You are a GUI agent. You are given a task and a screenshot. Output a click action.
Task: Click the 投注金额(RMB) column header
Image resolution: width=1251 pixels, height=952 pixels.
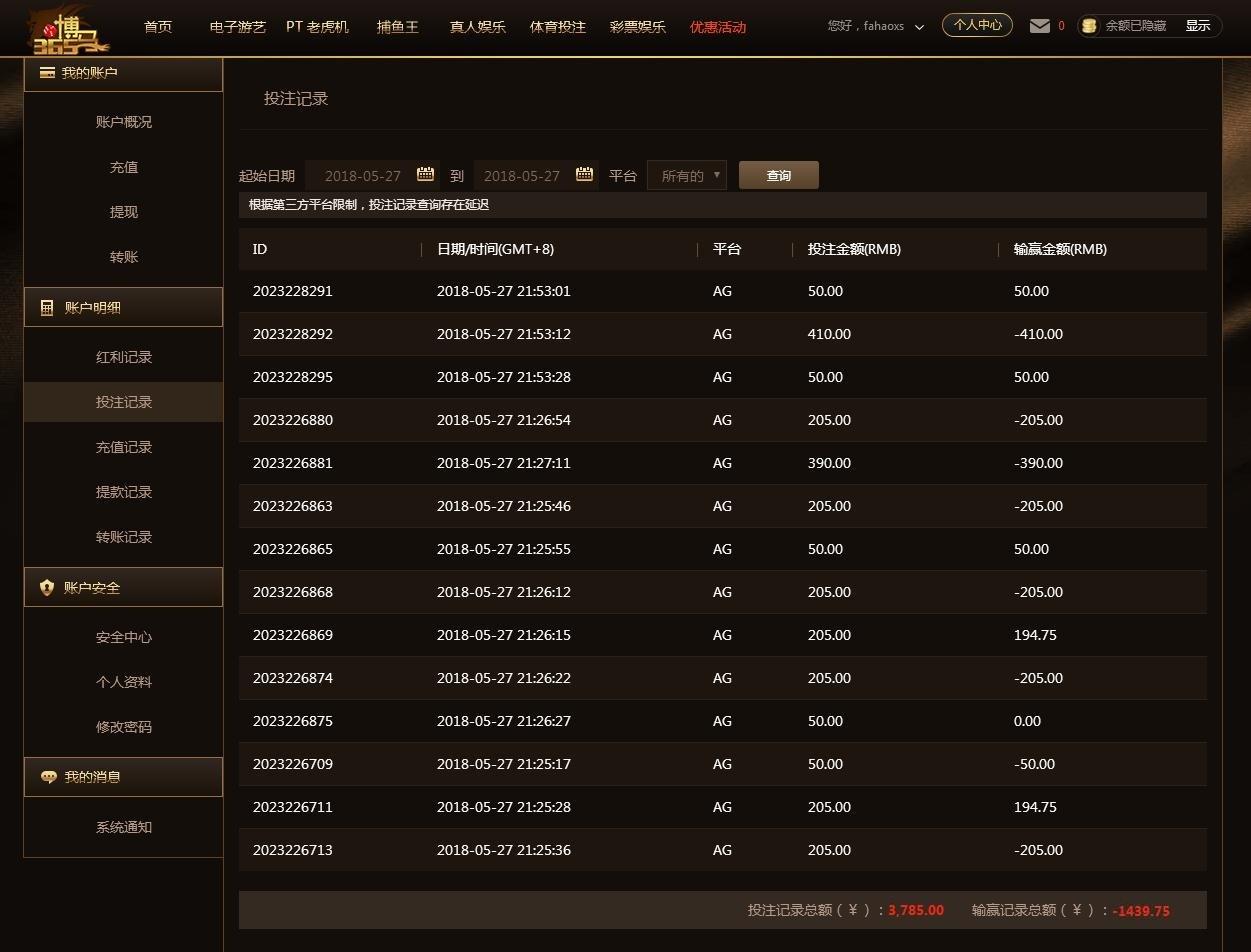tap(854, 249)
